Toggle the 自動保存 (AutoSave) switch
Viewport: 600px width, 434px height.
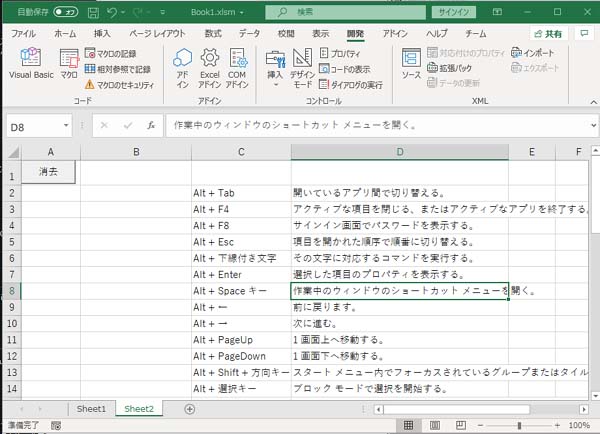point(66,11)
